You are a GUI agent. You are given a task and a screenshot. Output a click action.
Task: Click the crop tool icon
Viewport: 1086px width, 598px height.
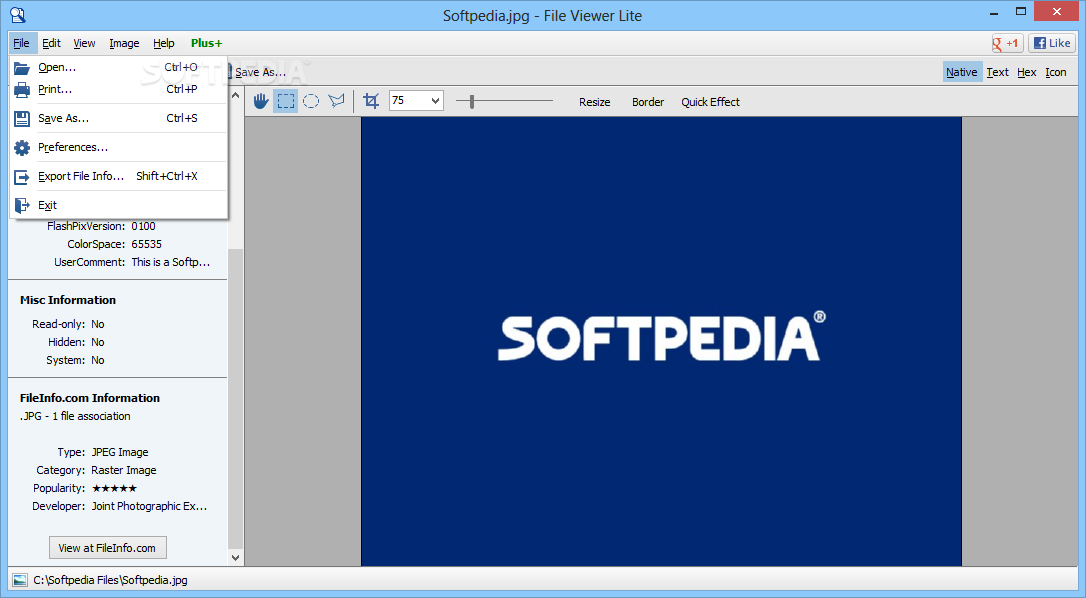(371, 101)
